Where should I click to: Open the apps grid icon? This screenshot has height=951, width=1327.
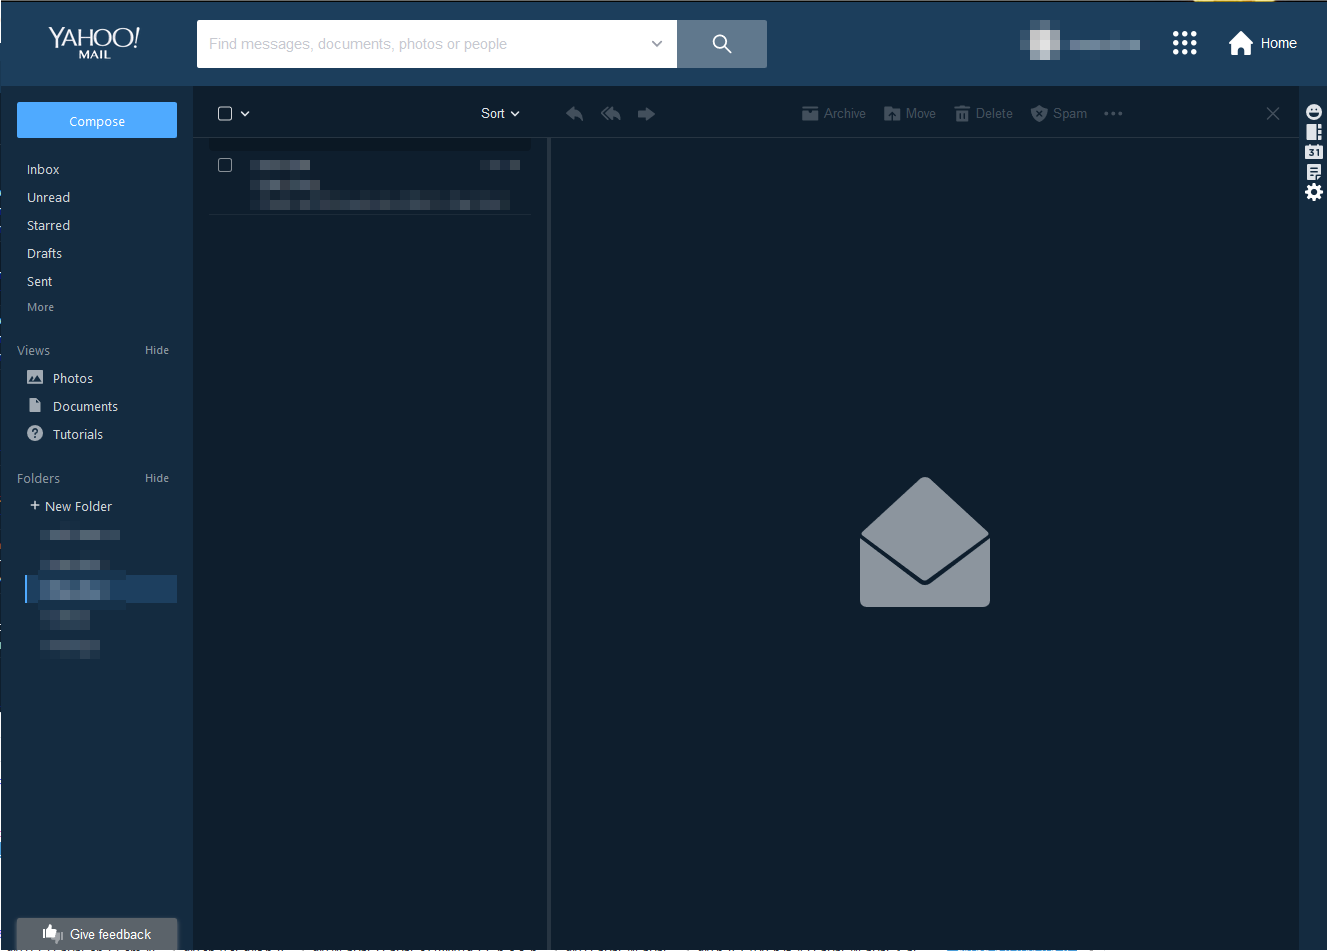point(1184,42)
